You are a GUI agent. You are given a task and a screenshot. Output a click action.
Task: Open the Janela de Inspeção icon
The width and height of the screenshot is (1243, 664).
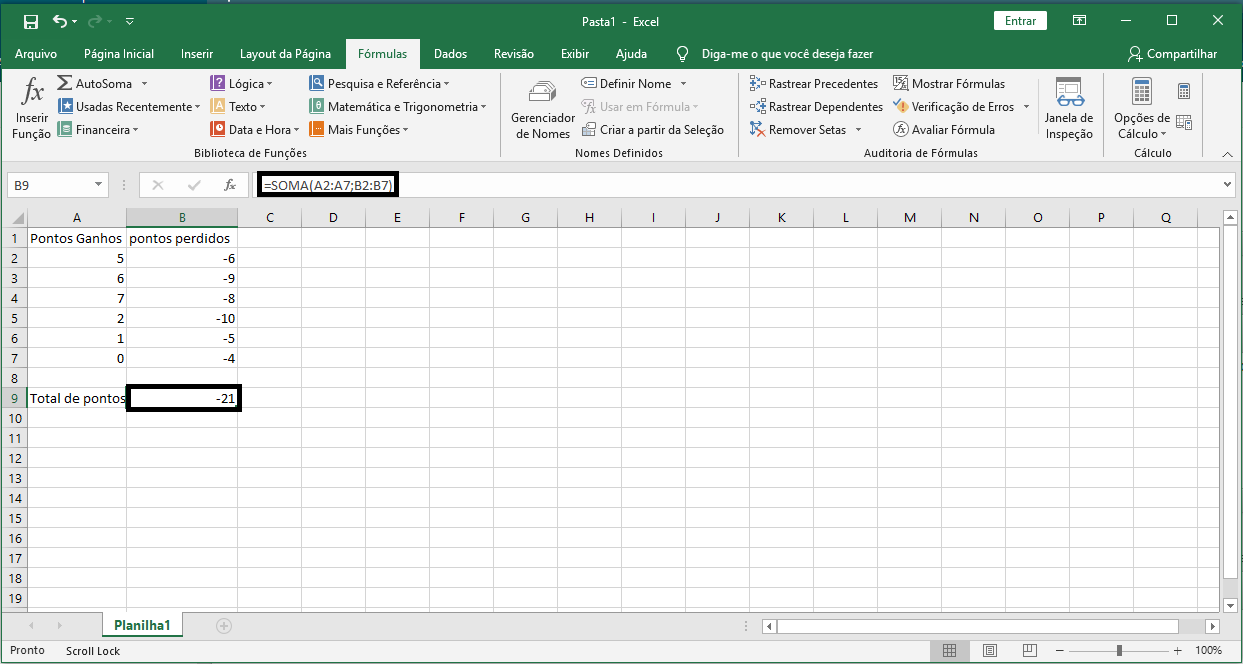tap(1069, 93)
